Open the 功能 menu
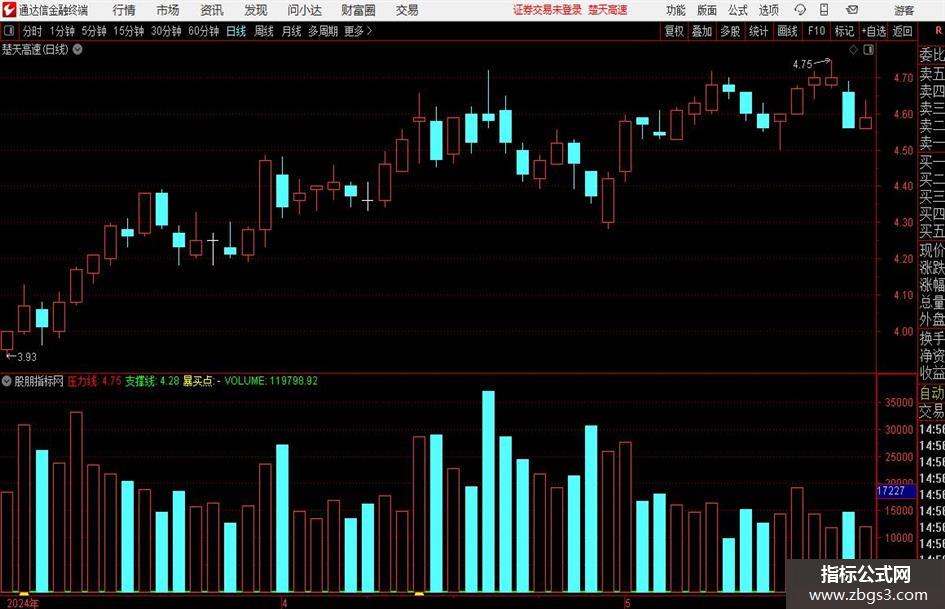 (676, 10)
